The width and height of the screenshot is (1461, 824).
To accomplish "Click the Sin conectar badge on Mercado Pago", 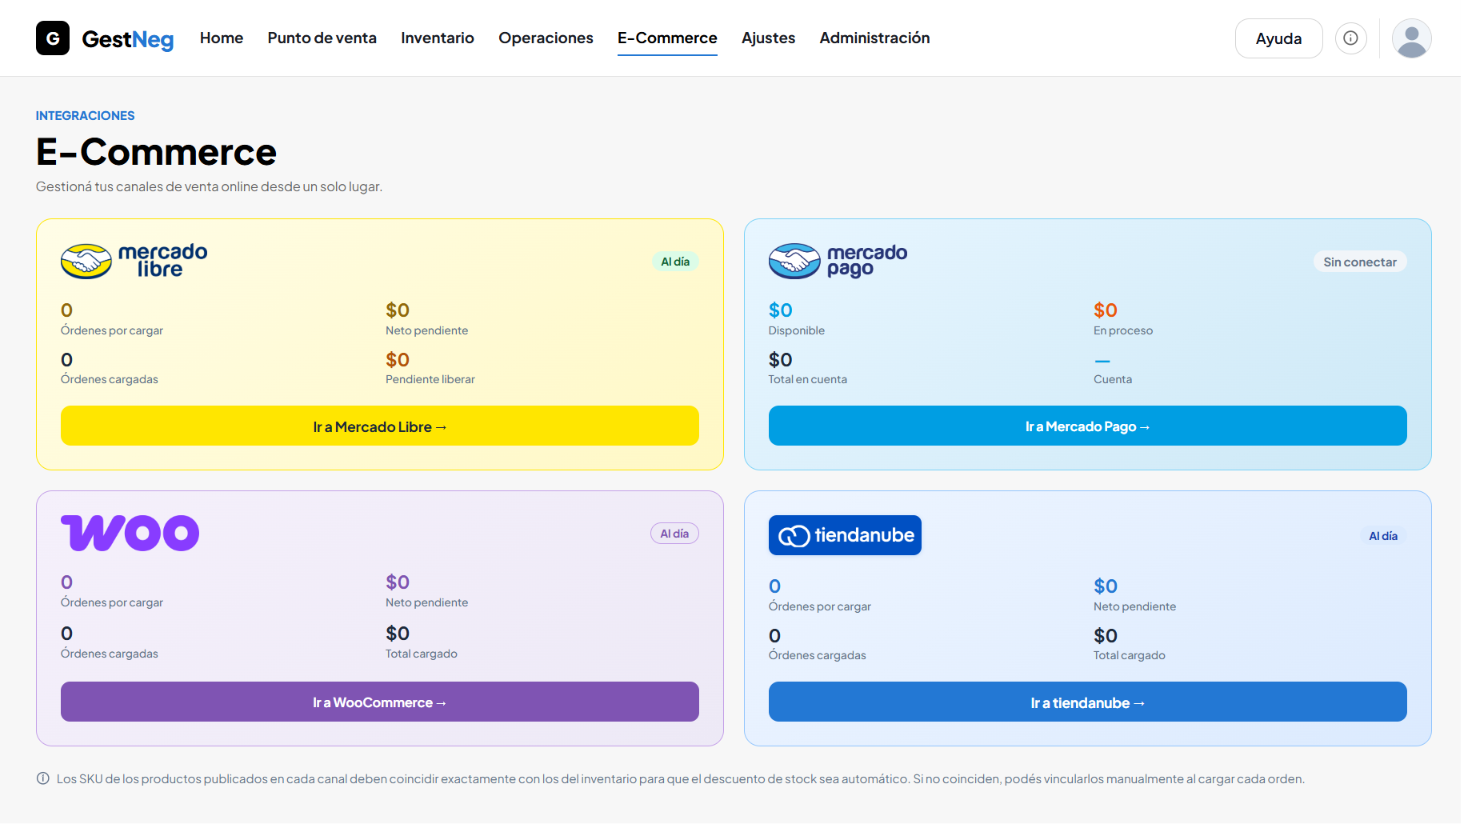I will tap(1360, 262).
